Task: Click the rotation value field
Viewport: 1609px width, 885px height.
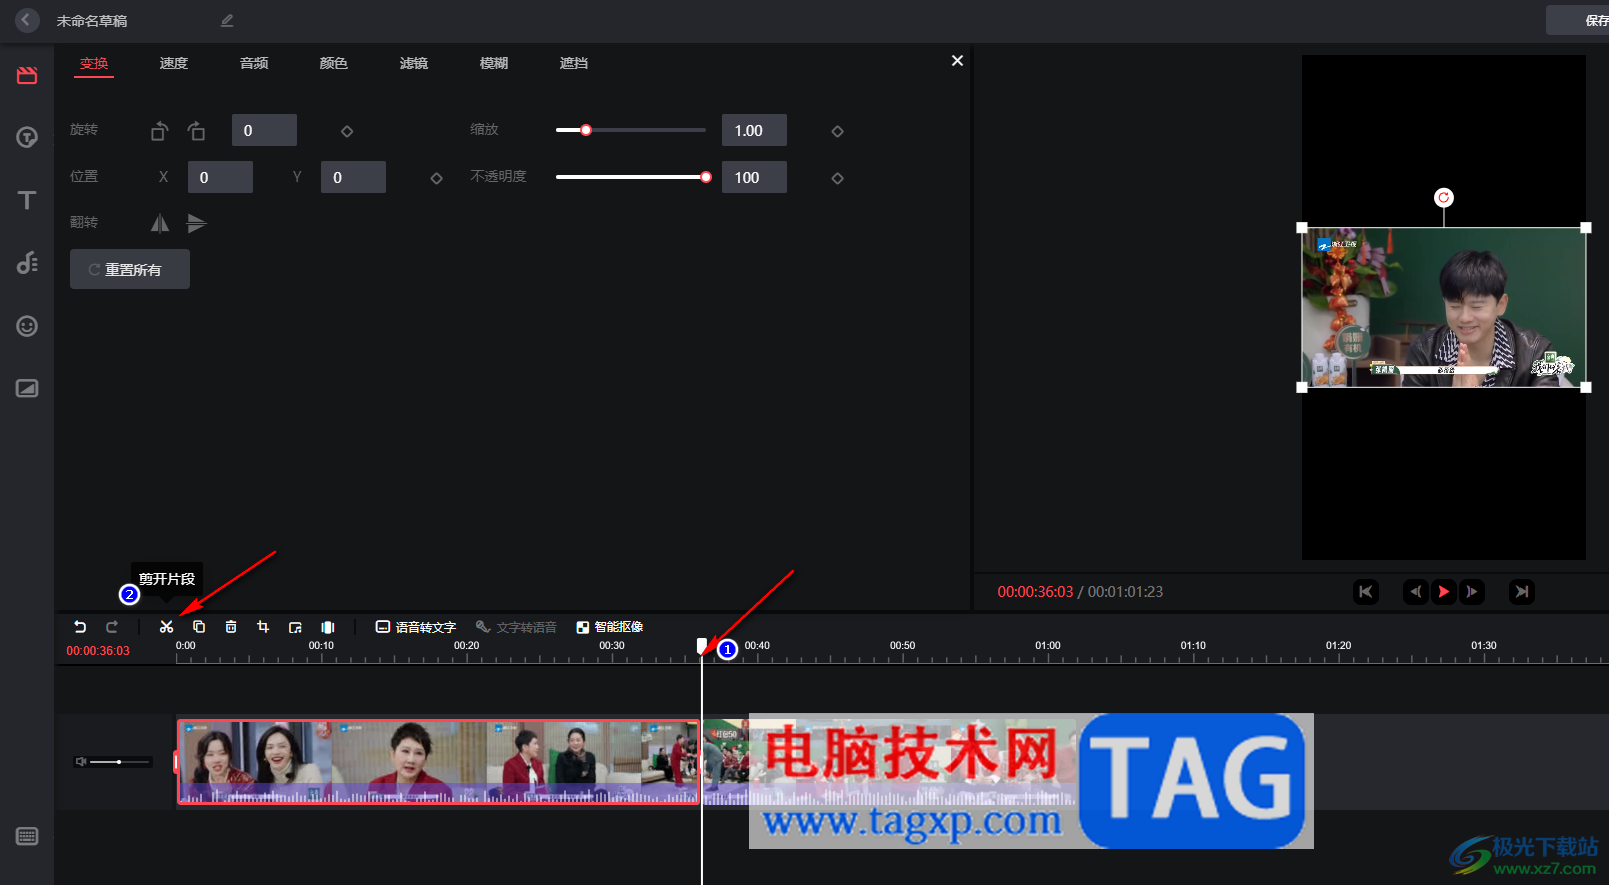Action: [x=264, y=130]
